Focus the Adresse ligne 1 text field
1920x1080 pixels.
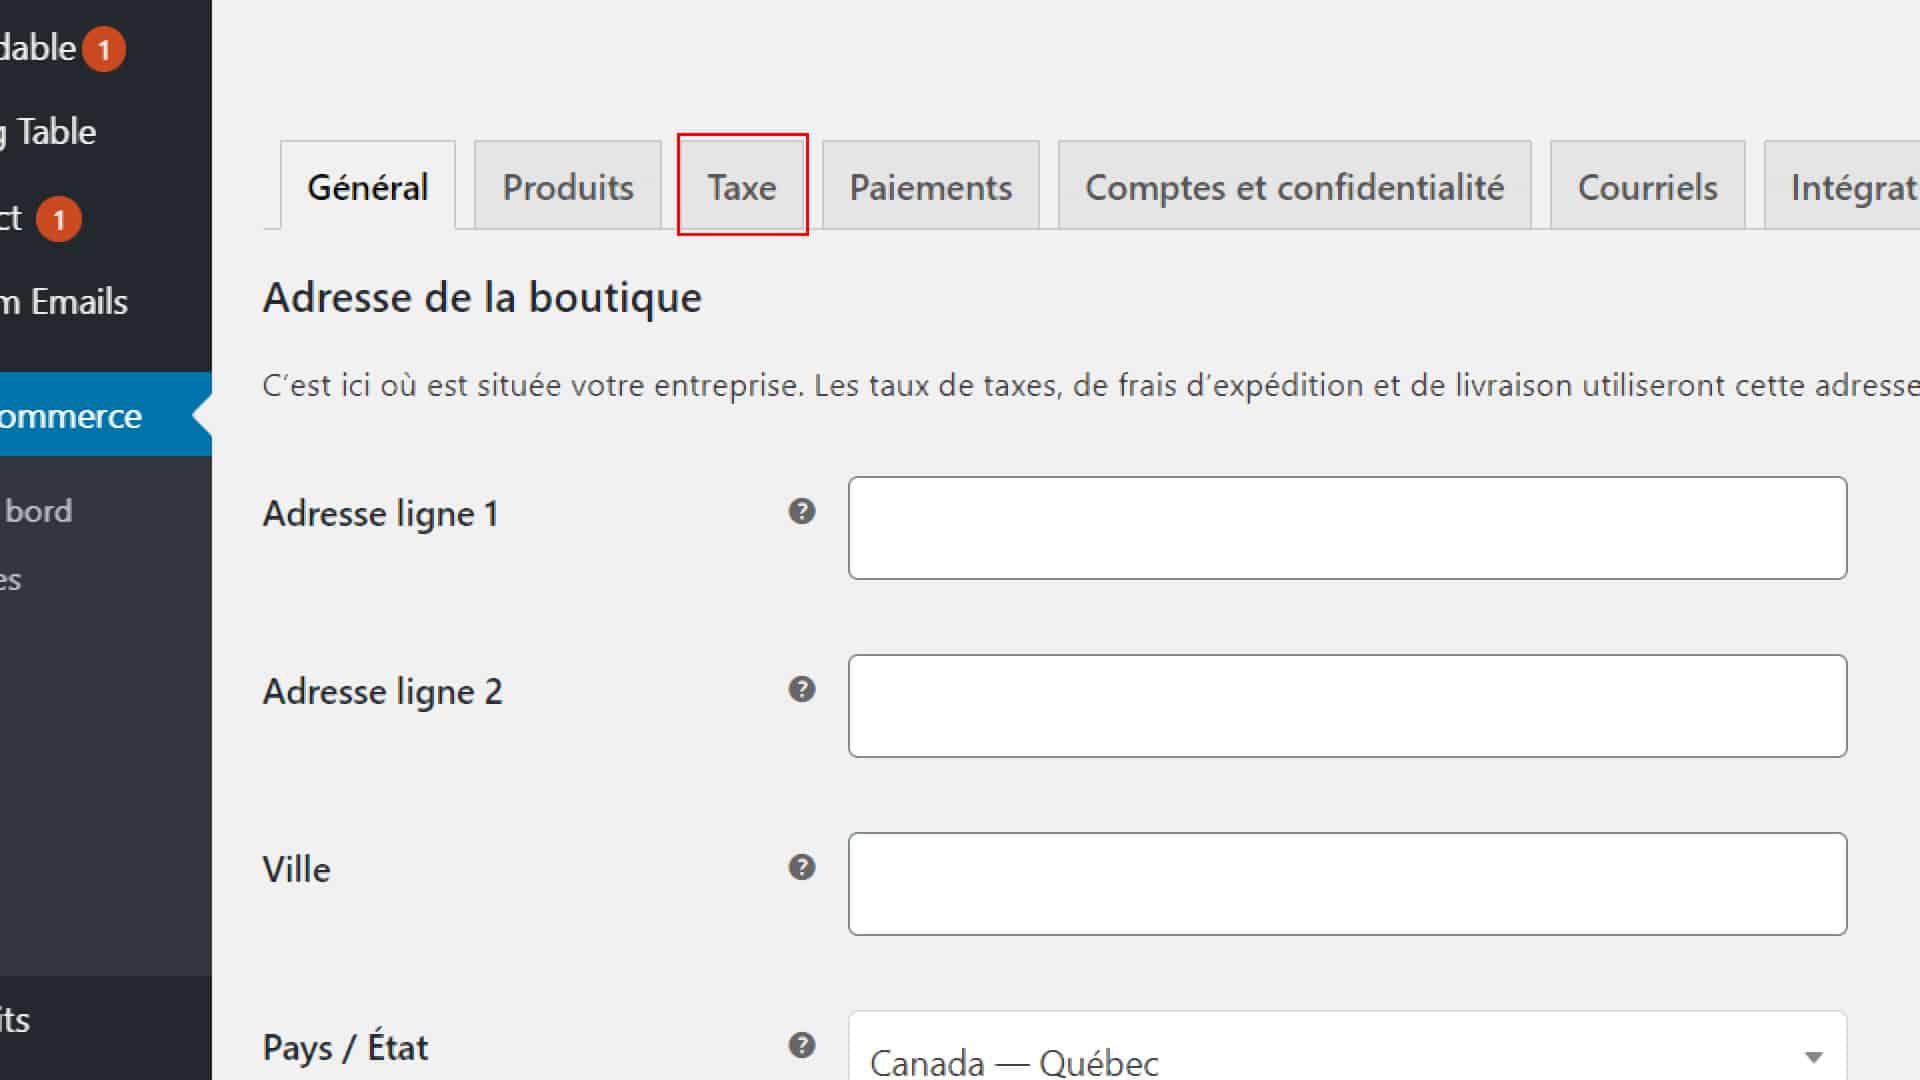point(1347,528)
